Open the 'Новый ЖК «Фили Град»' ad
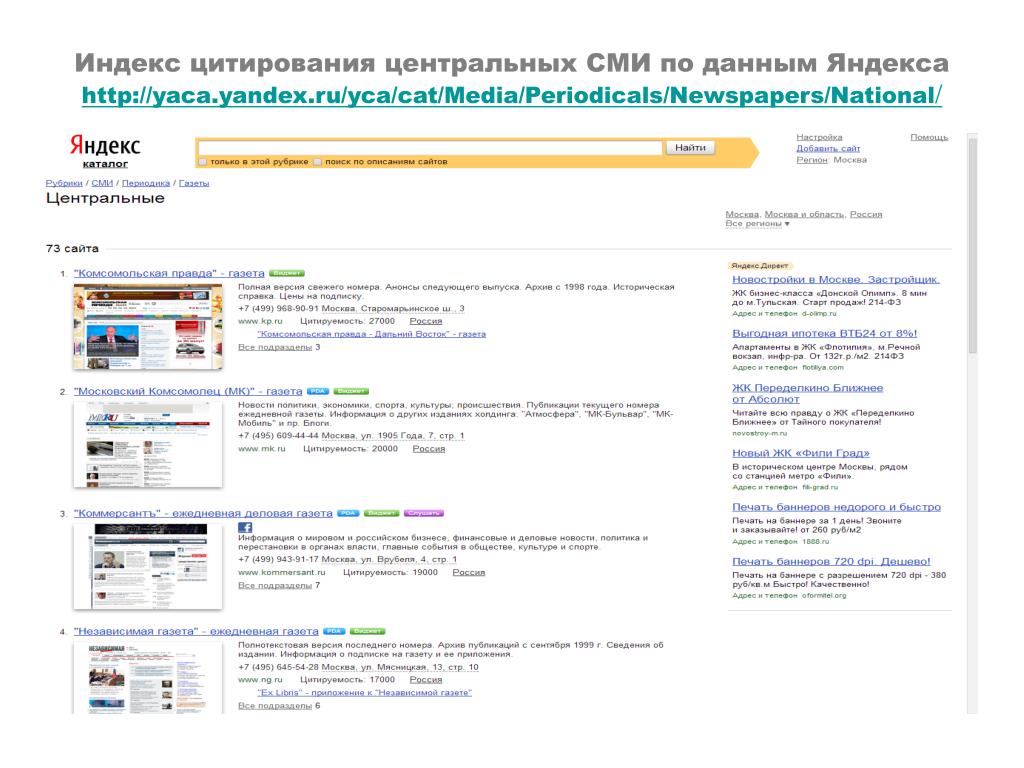Viewport: 1024px width, 768px height. [x=801, y=453]
